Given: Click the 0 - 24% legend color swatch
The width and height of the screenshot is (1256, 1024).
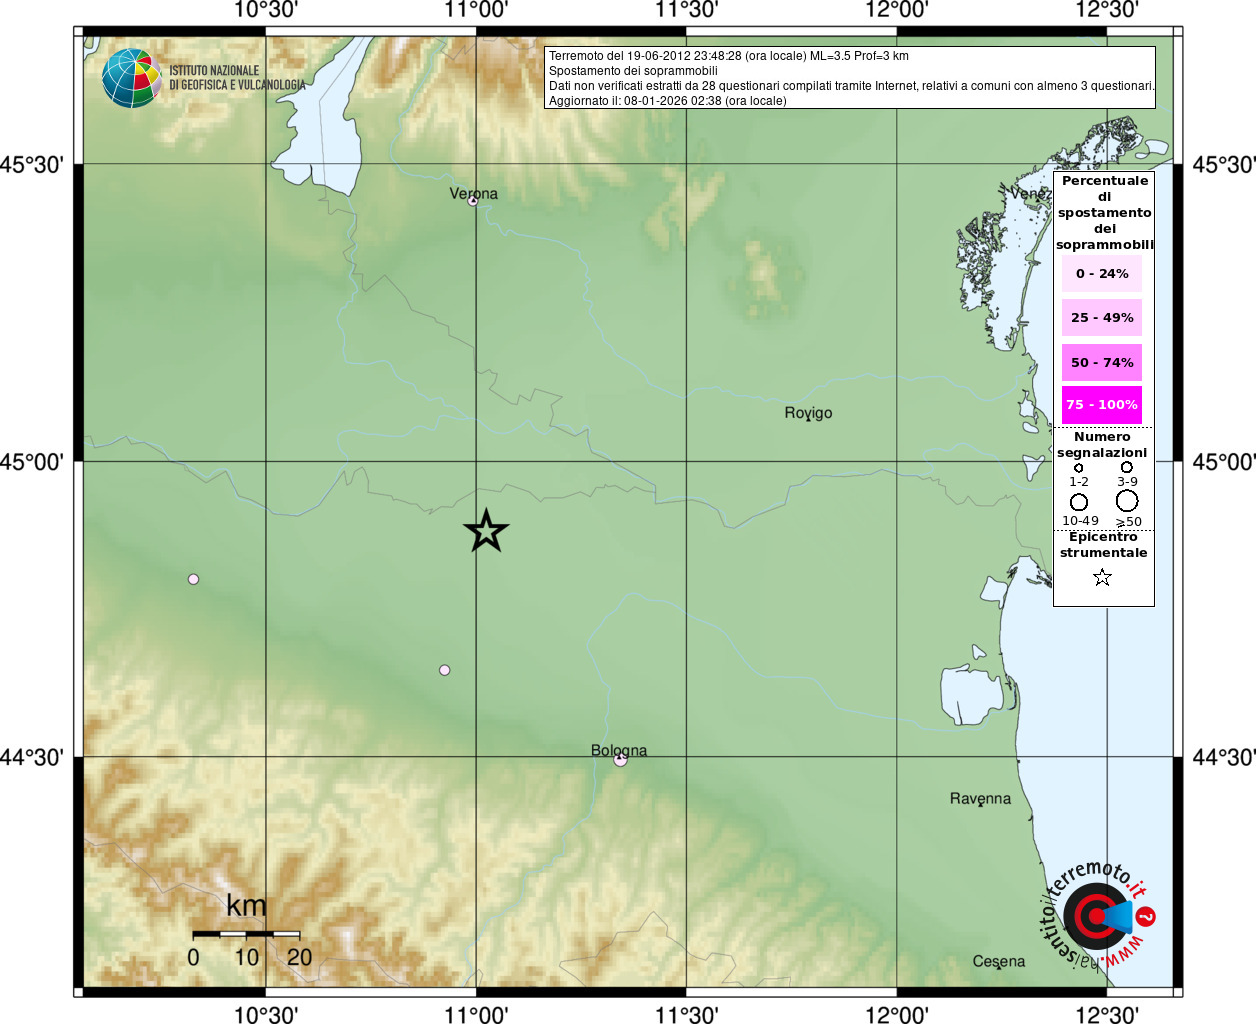Looking at the screenshot, I should point(1102,273).
